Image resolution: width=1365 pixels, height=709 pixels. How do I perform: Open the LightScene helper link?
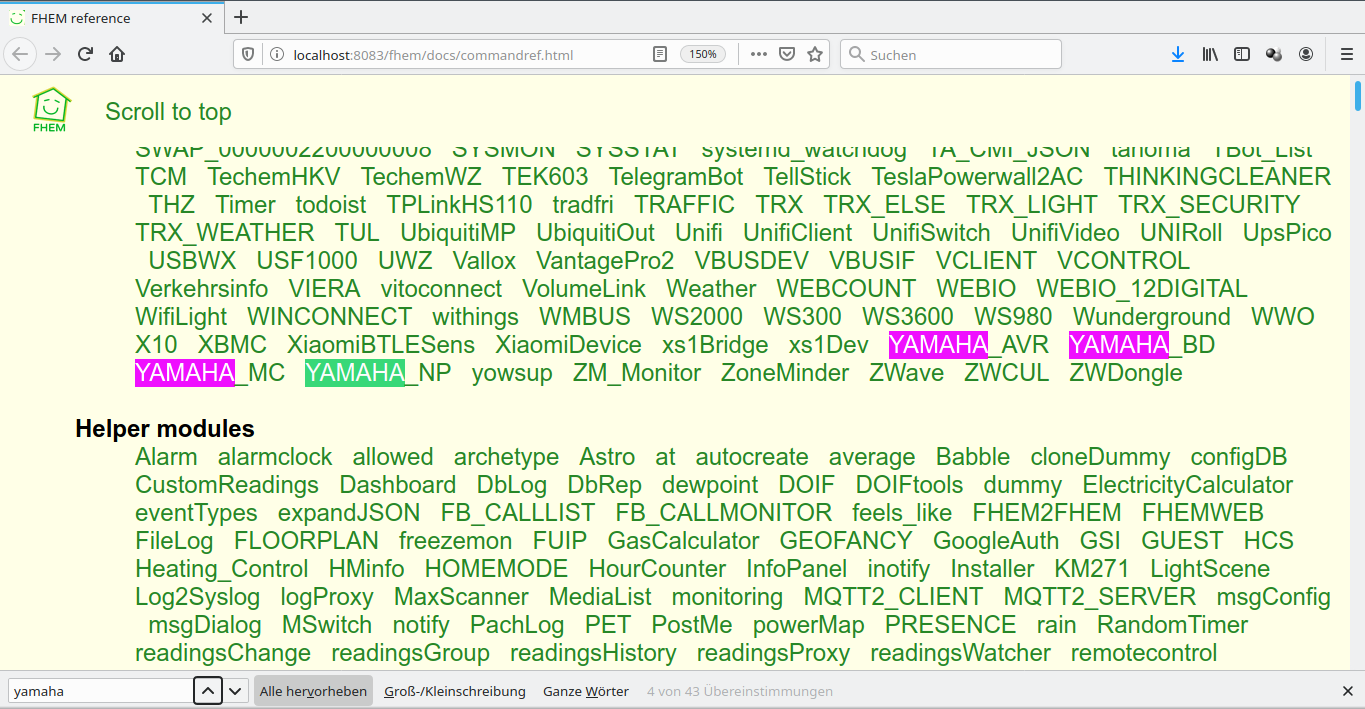click(x=1210, y=569)
